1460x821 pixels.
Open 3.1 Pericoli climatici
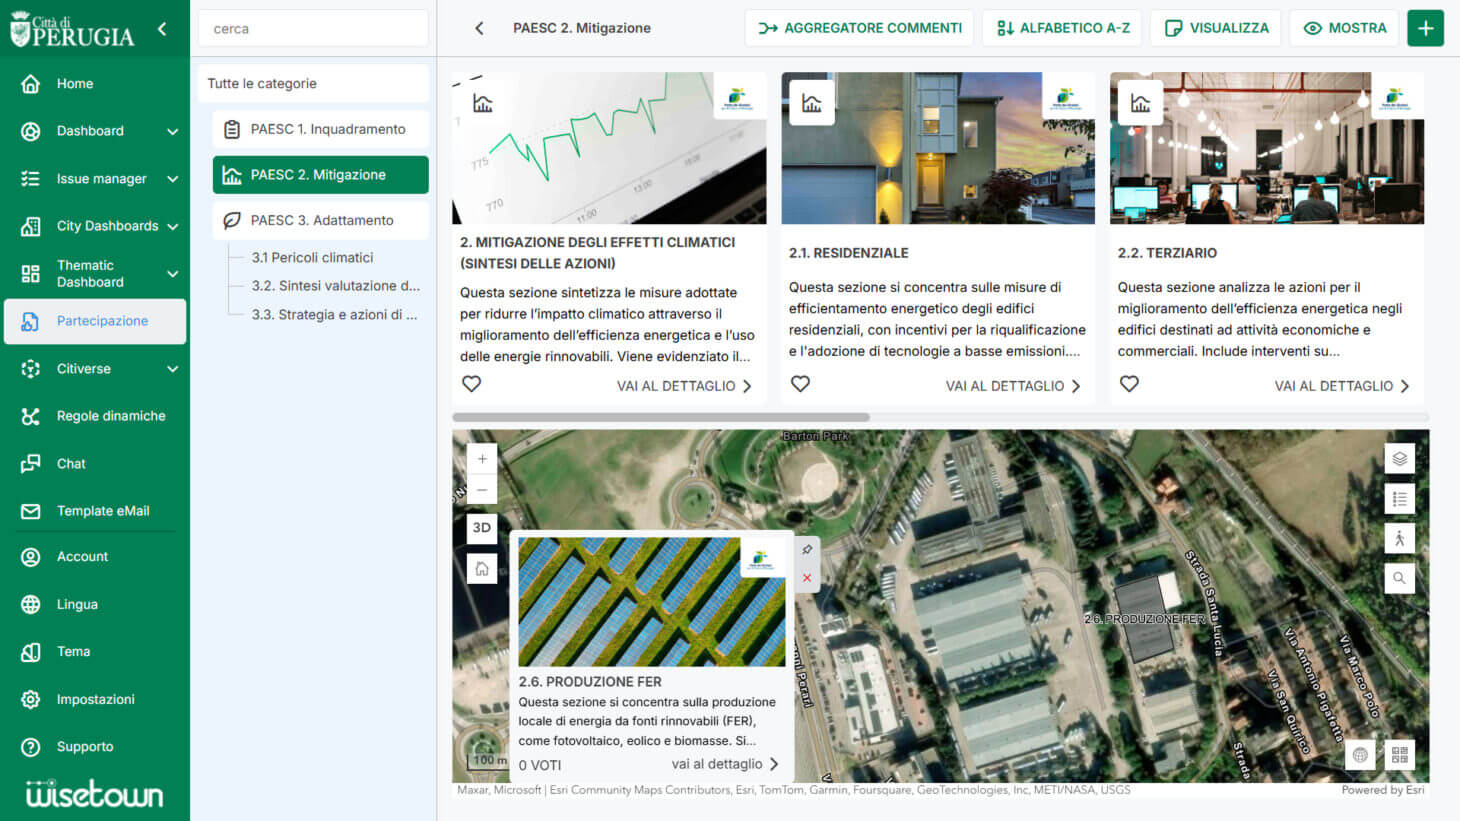[x=312, y=258]
